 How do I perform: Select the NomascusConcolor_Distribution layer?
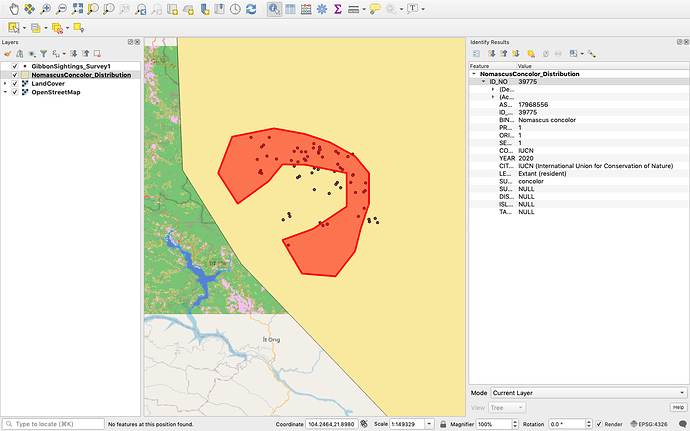click(81, 75)
